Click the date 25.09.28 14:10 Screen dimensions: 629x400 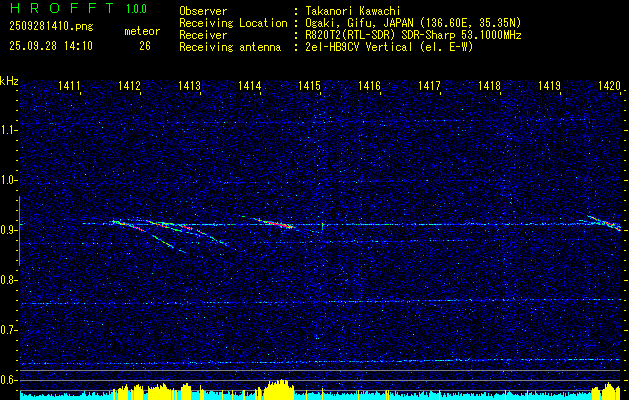[x=51, y=46]
